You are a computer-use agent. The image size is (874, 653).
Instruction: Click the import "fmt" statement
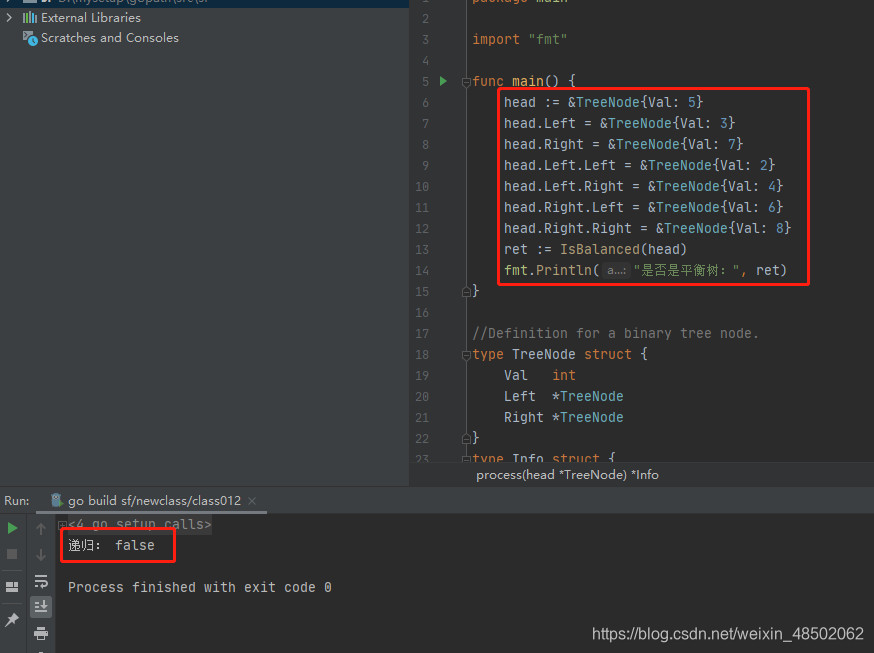pos(519,40)
